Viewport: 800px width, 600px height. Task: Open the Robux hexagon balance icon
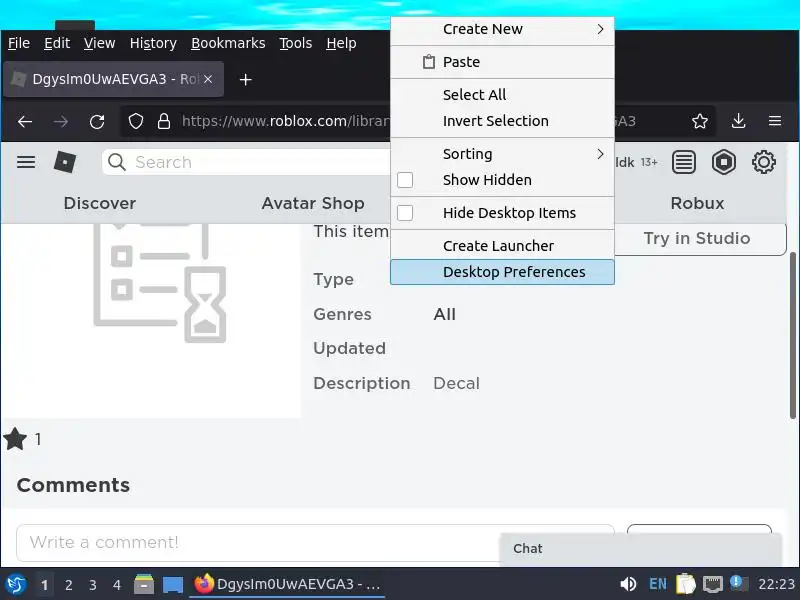[724, 162]
